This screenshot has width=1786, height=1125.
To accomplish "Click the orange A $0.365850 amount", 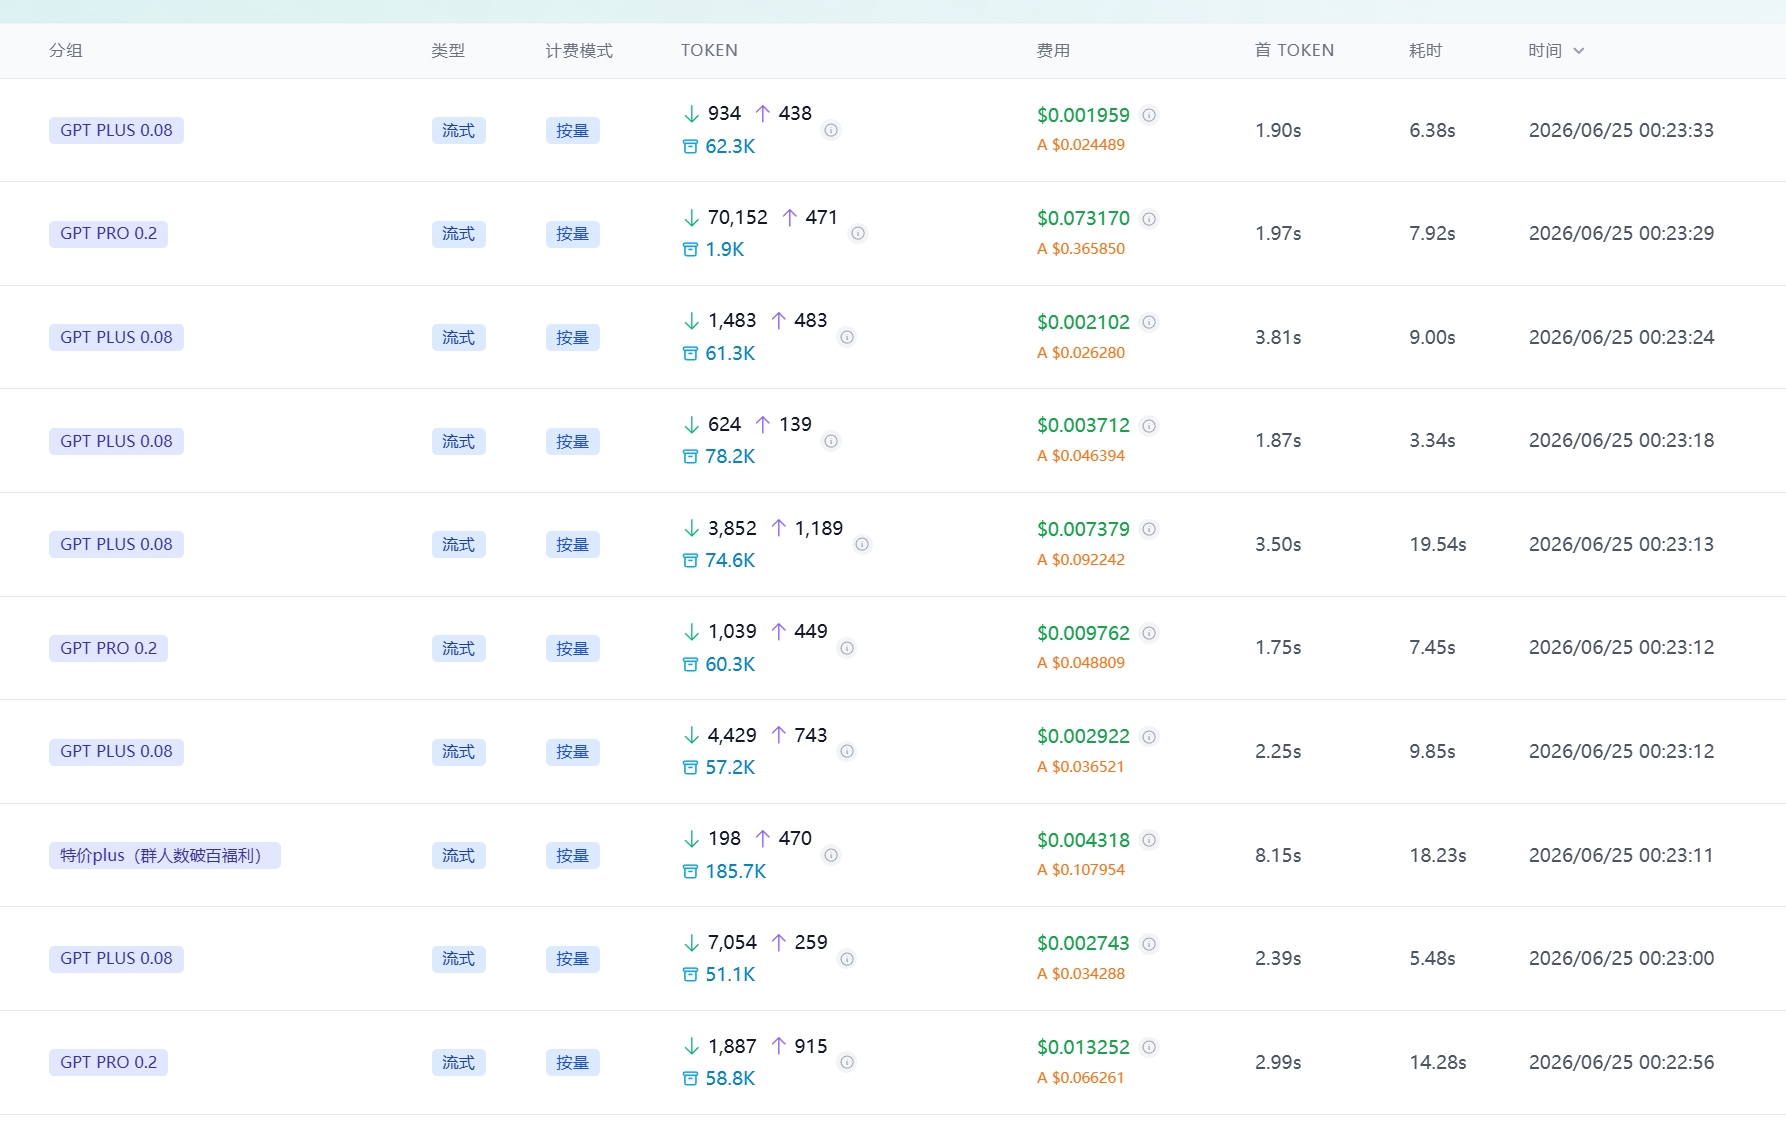I will (x=1081, y=248).
